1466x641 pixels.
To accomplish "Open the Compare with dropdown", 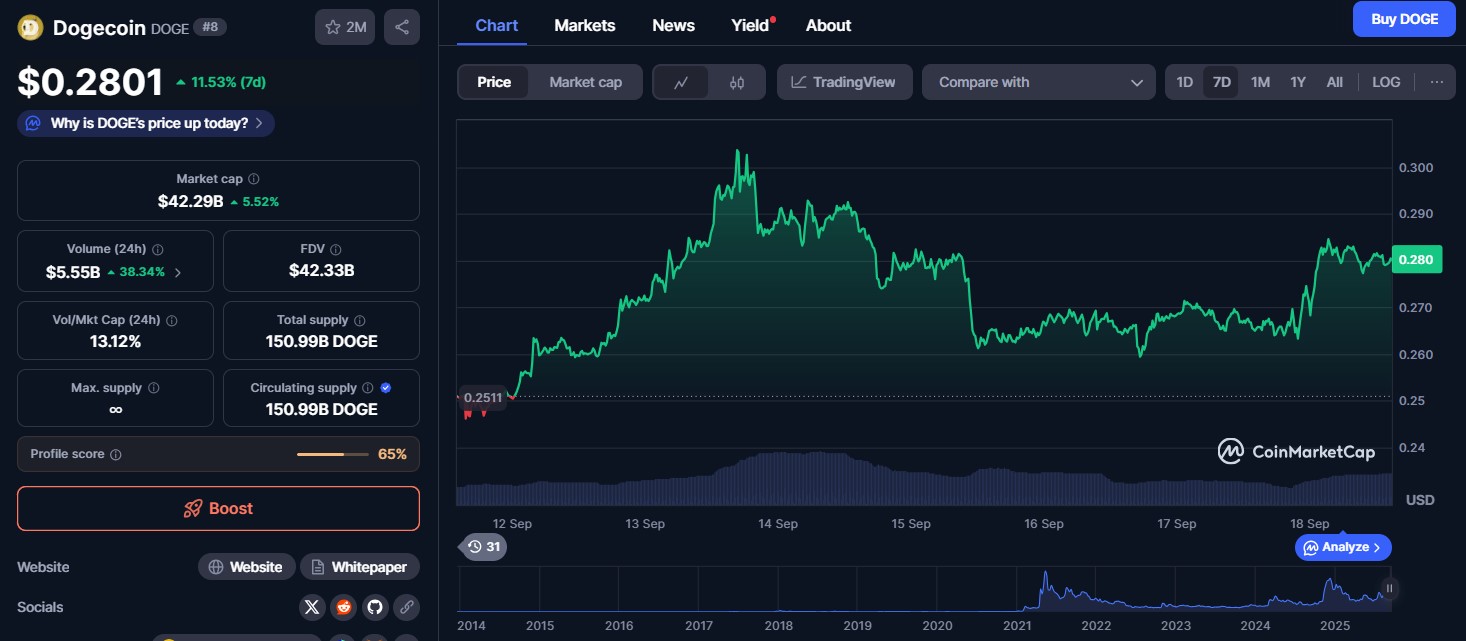I will [1039, 82].
